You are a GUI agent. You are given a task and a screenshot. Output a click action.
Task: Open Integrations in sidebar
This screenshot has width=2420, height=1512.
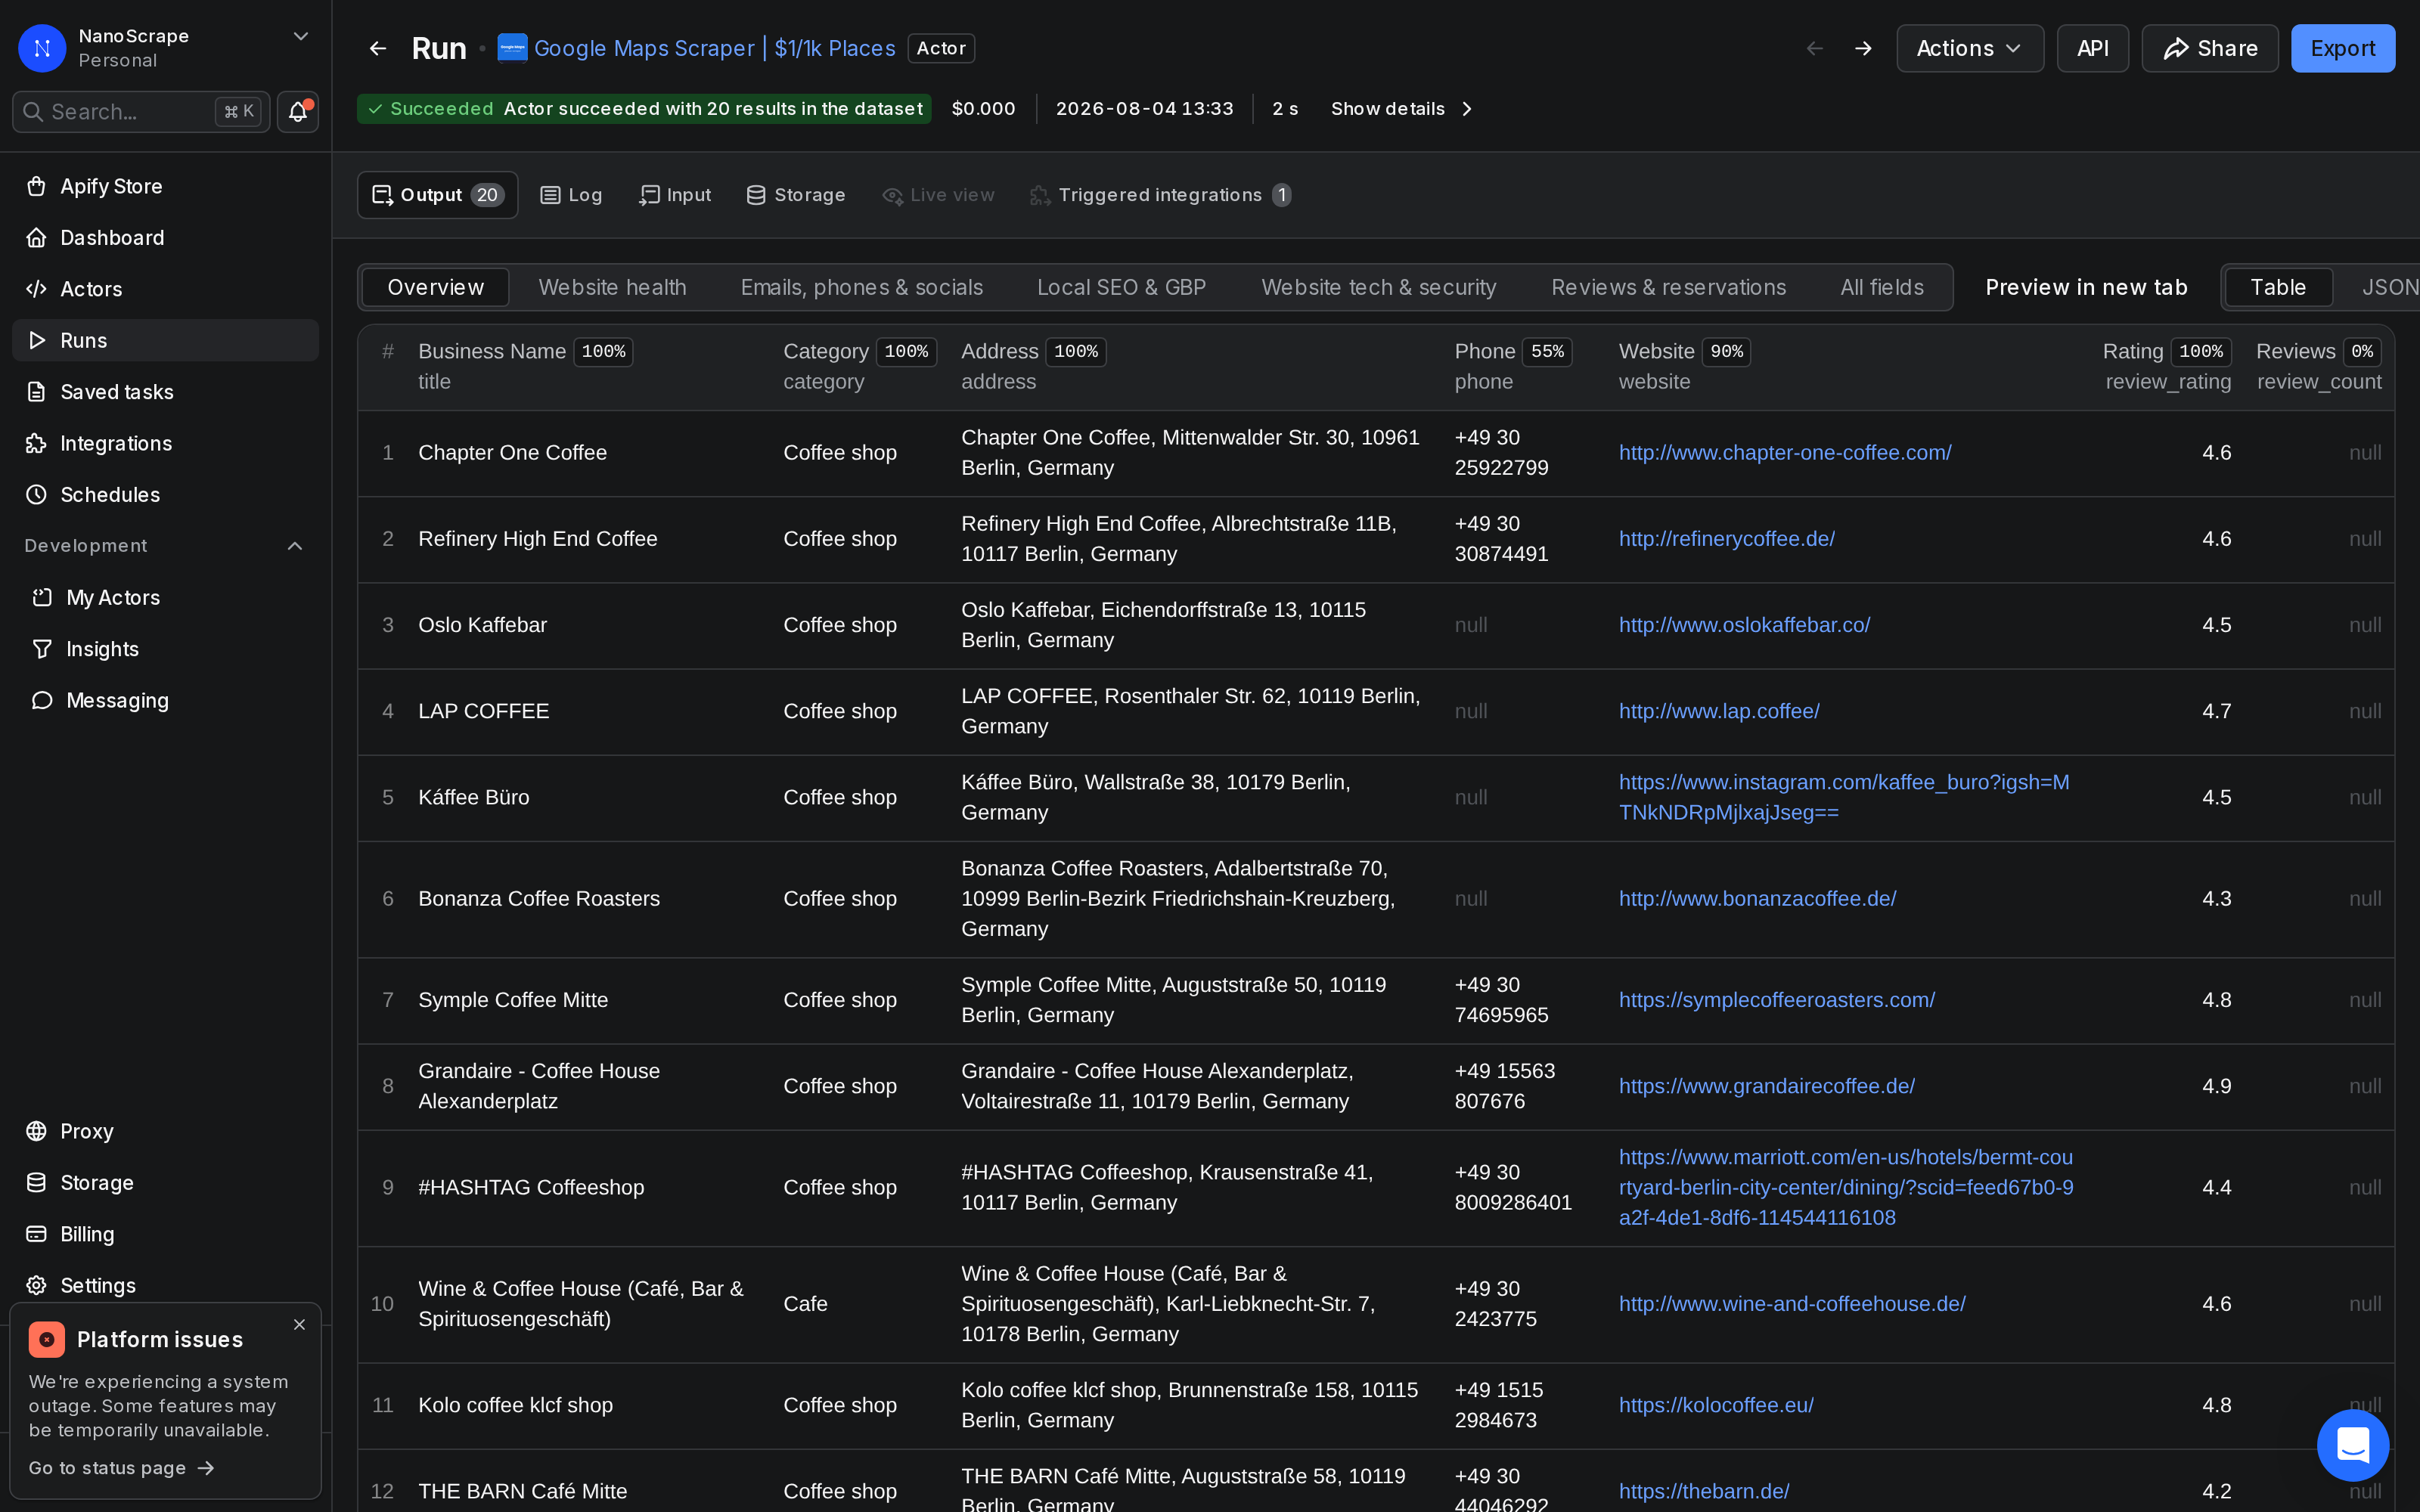coord(165,443)
